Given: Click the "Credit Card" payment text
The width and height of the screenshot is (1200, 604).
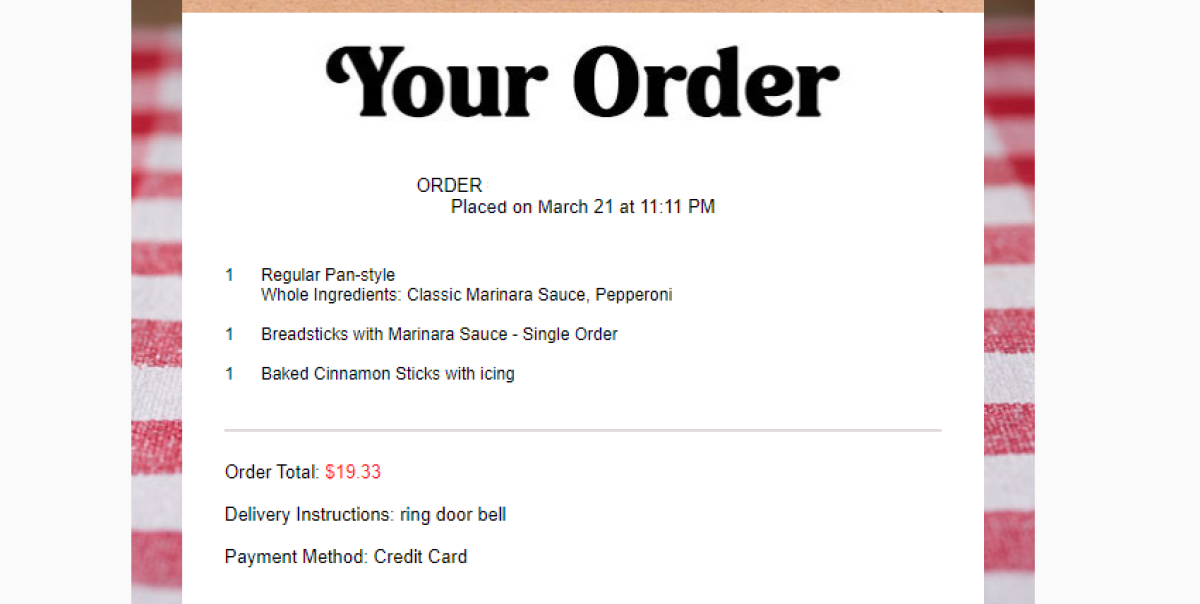Looking at the screenshot, I should pos(420,557).
